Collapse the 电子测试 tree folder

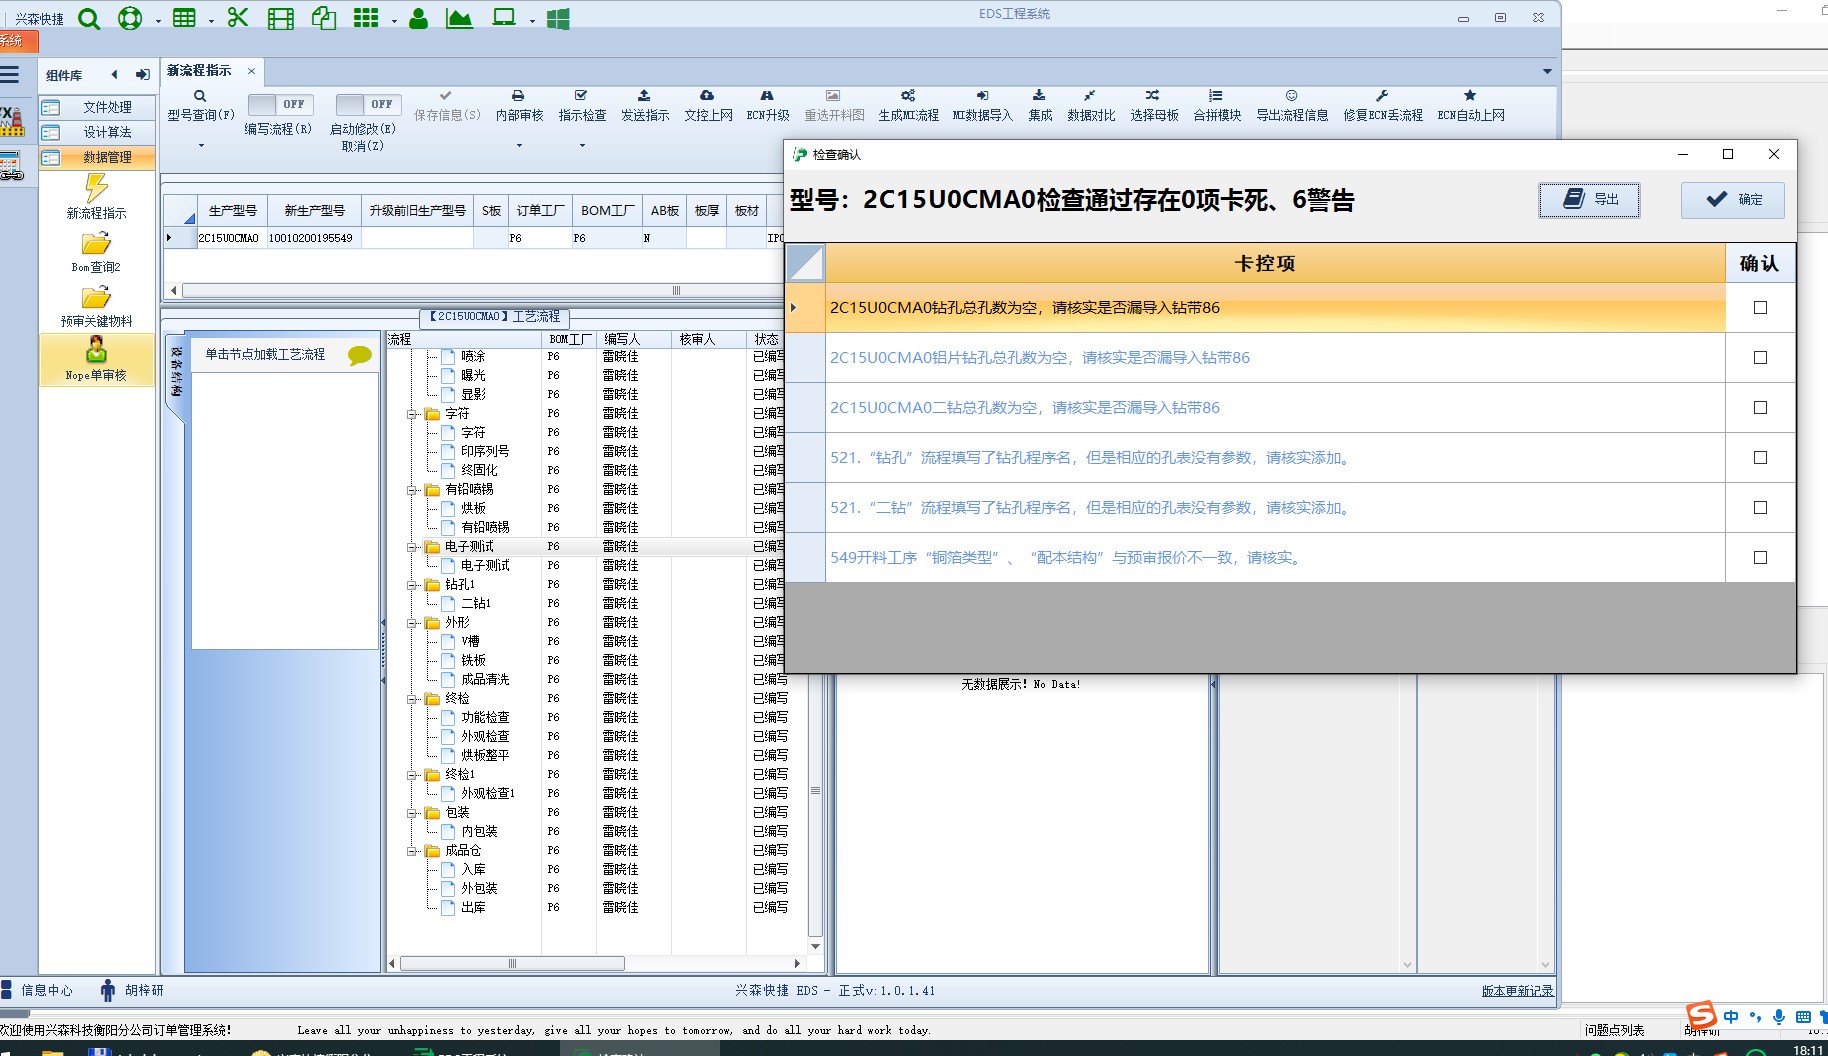tap(411, 547)
